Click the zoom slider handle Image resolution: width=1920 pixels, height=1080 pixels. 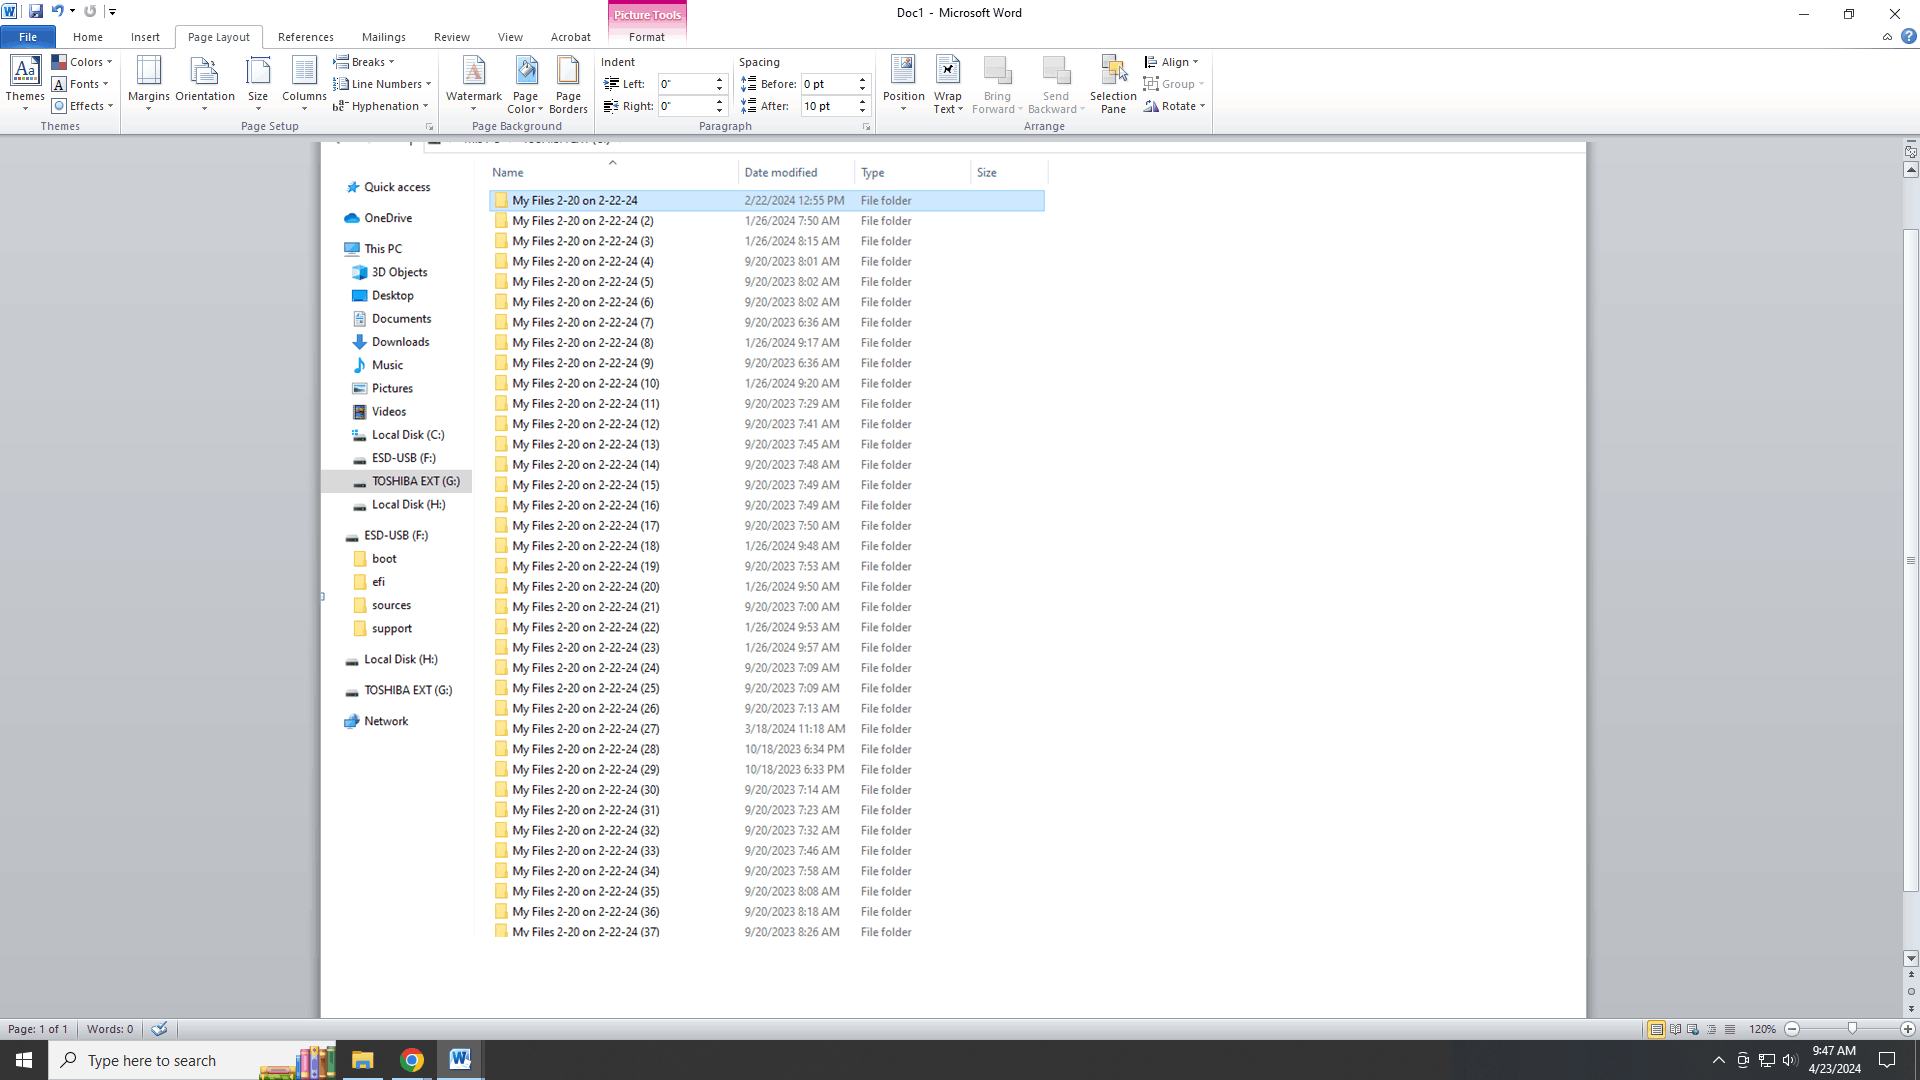(1852, 1029)
